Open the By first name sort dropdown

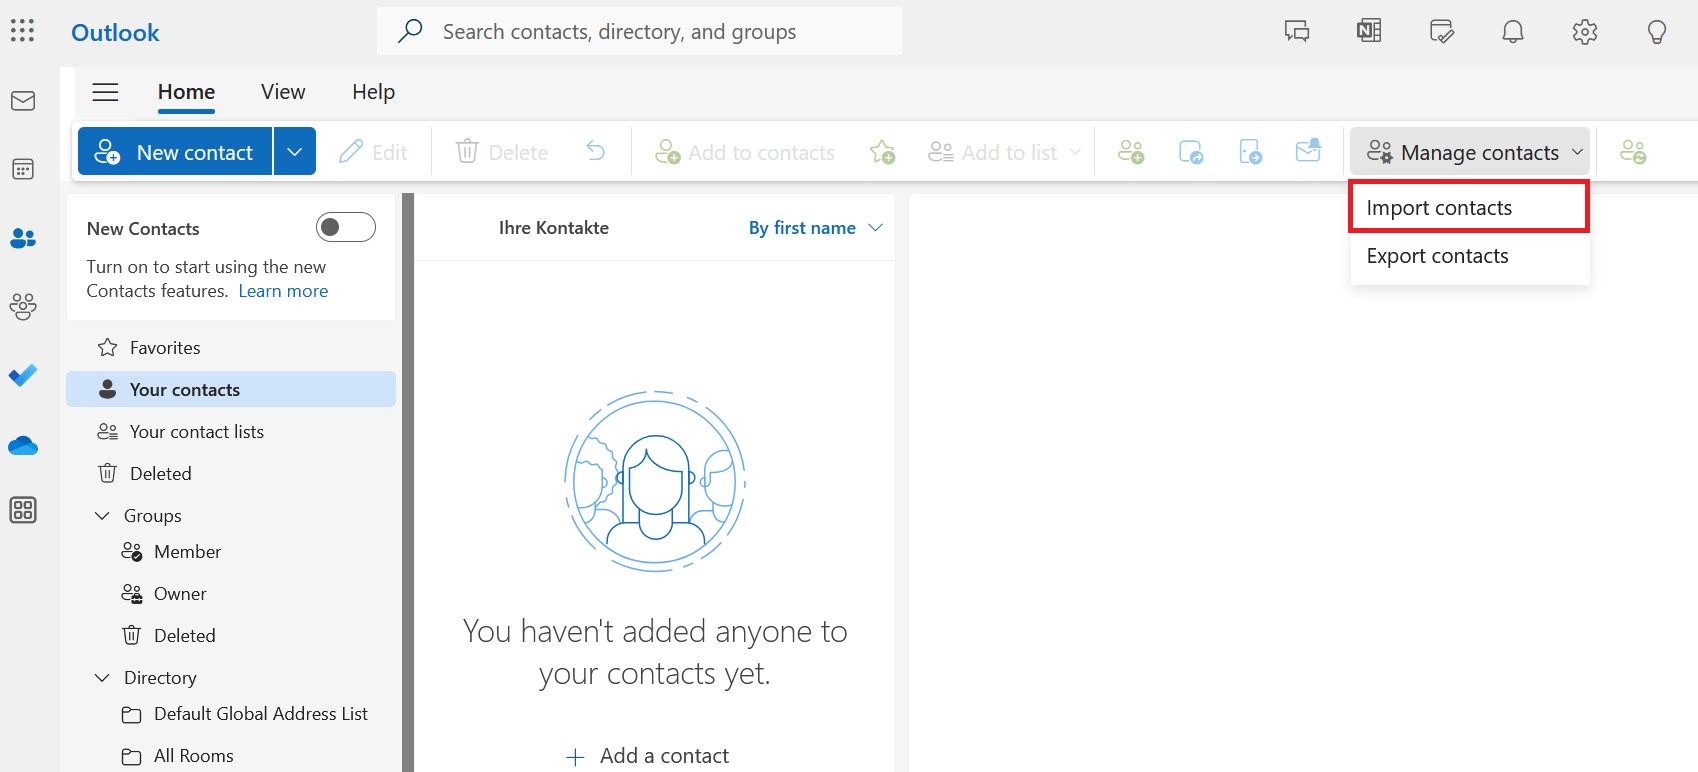815,228
